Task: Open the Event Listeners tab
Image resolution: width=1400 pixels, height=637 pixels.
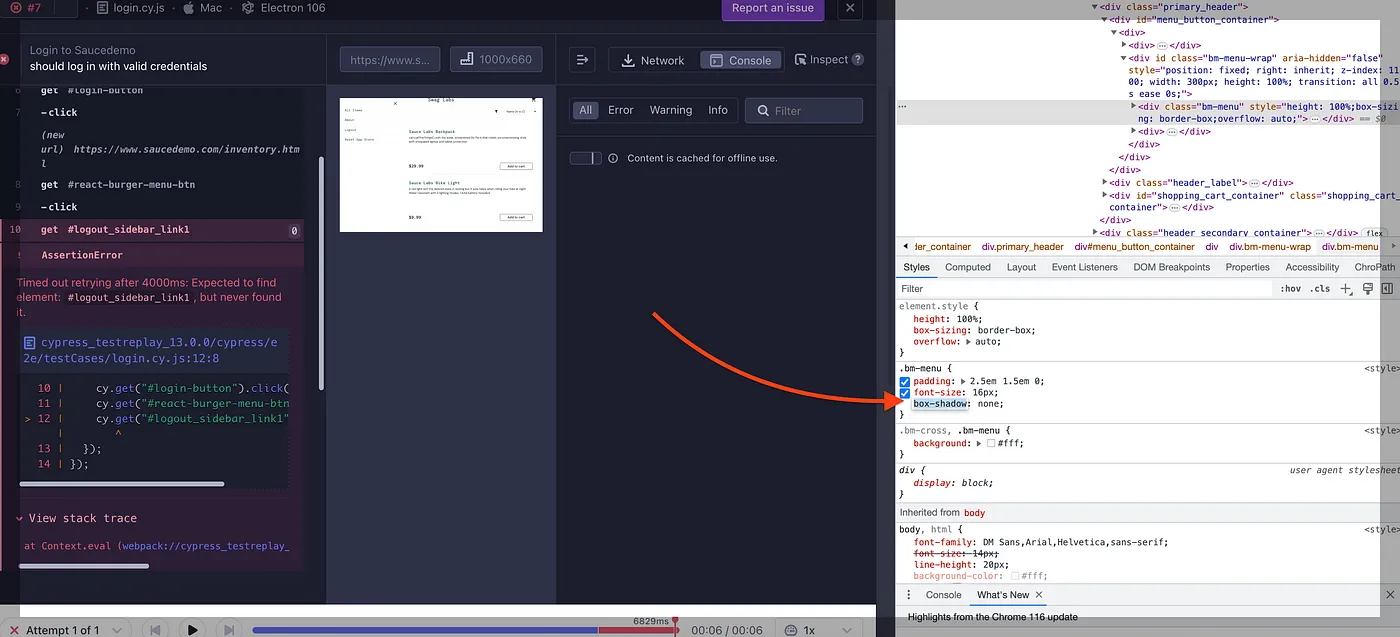Action: (x=1084, y=267)
